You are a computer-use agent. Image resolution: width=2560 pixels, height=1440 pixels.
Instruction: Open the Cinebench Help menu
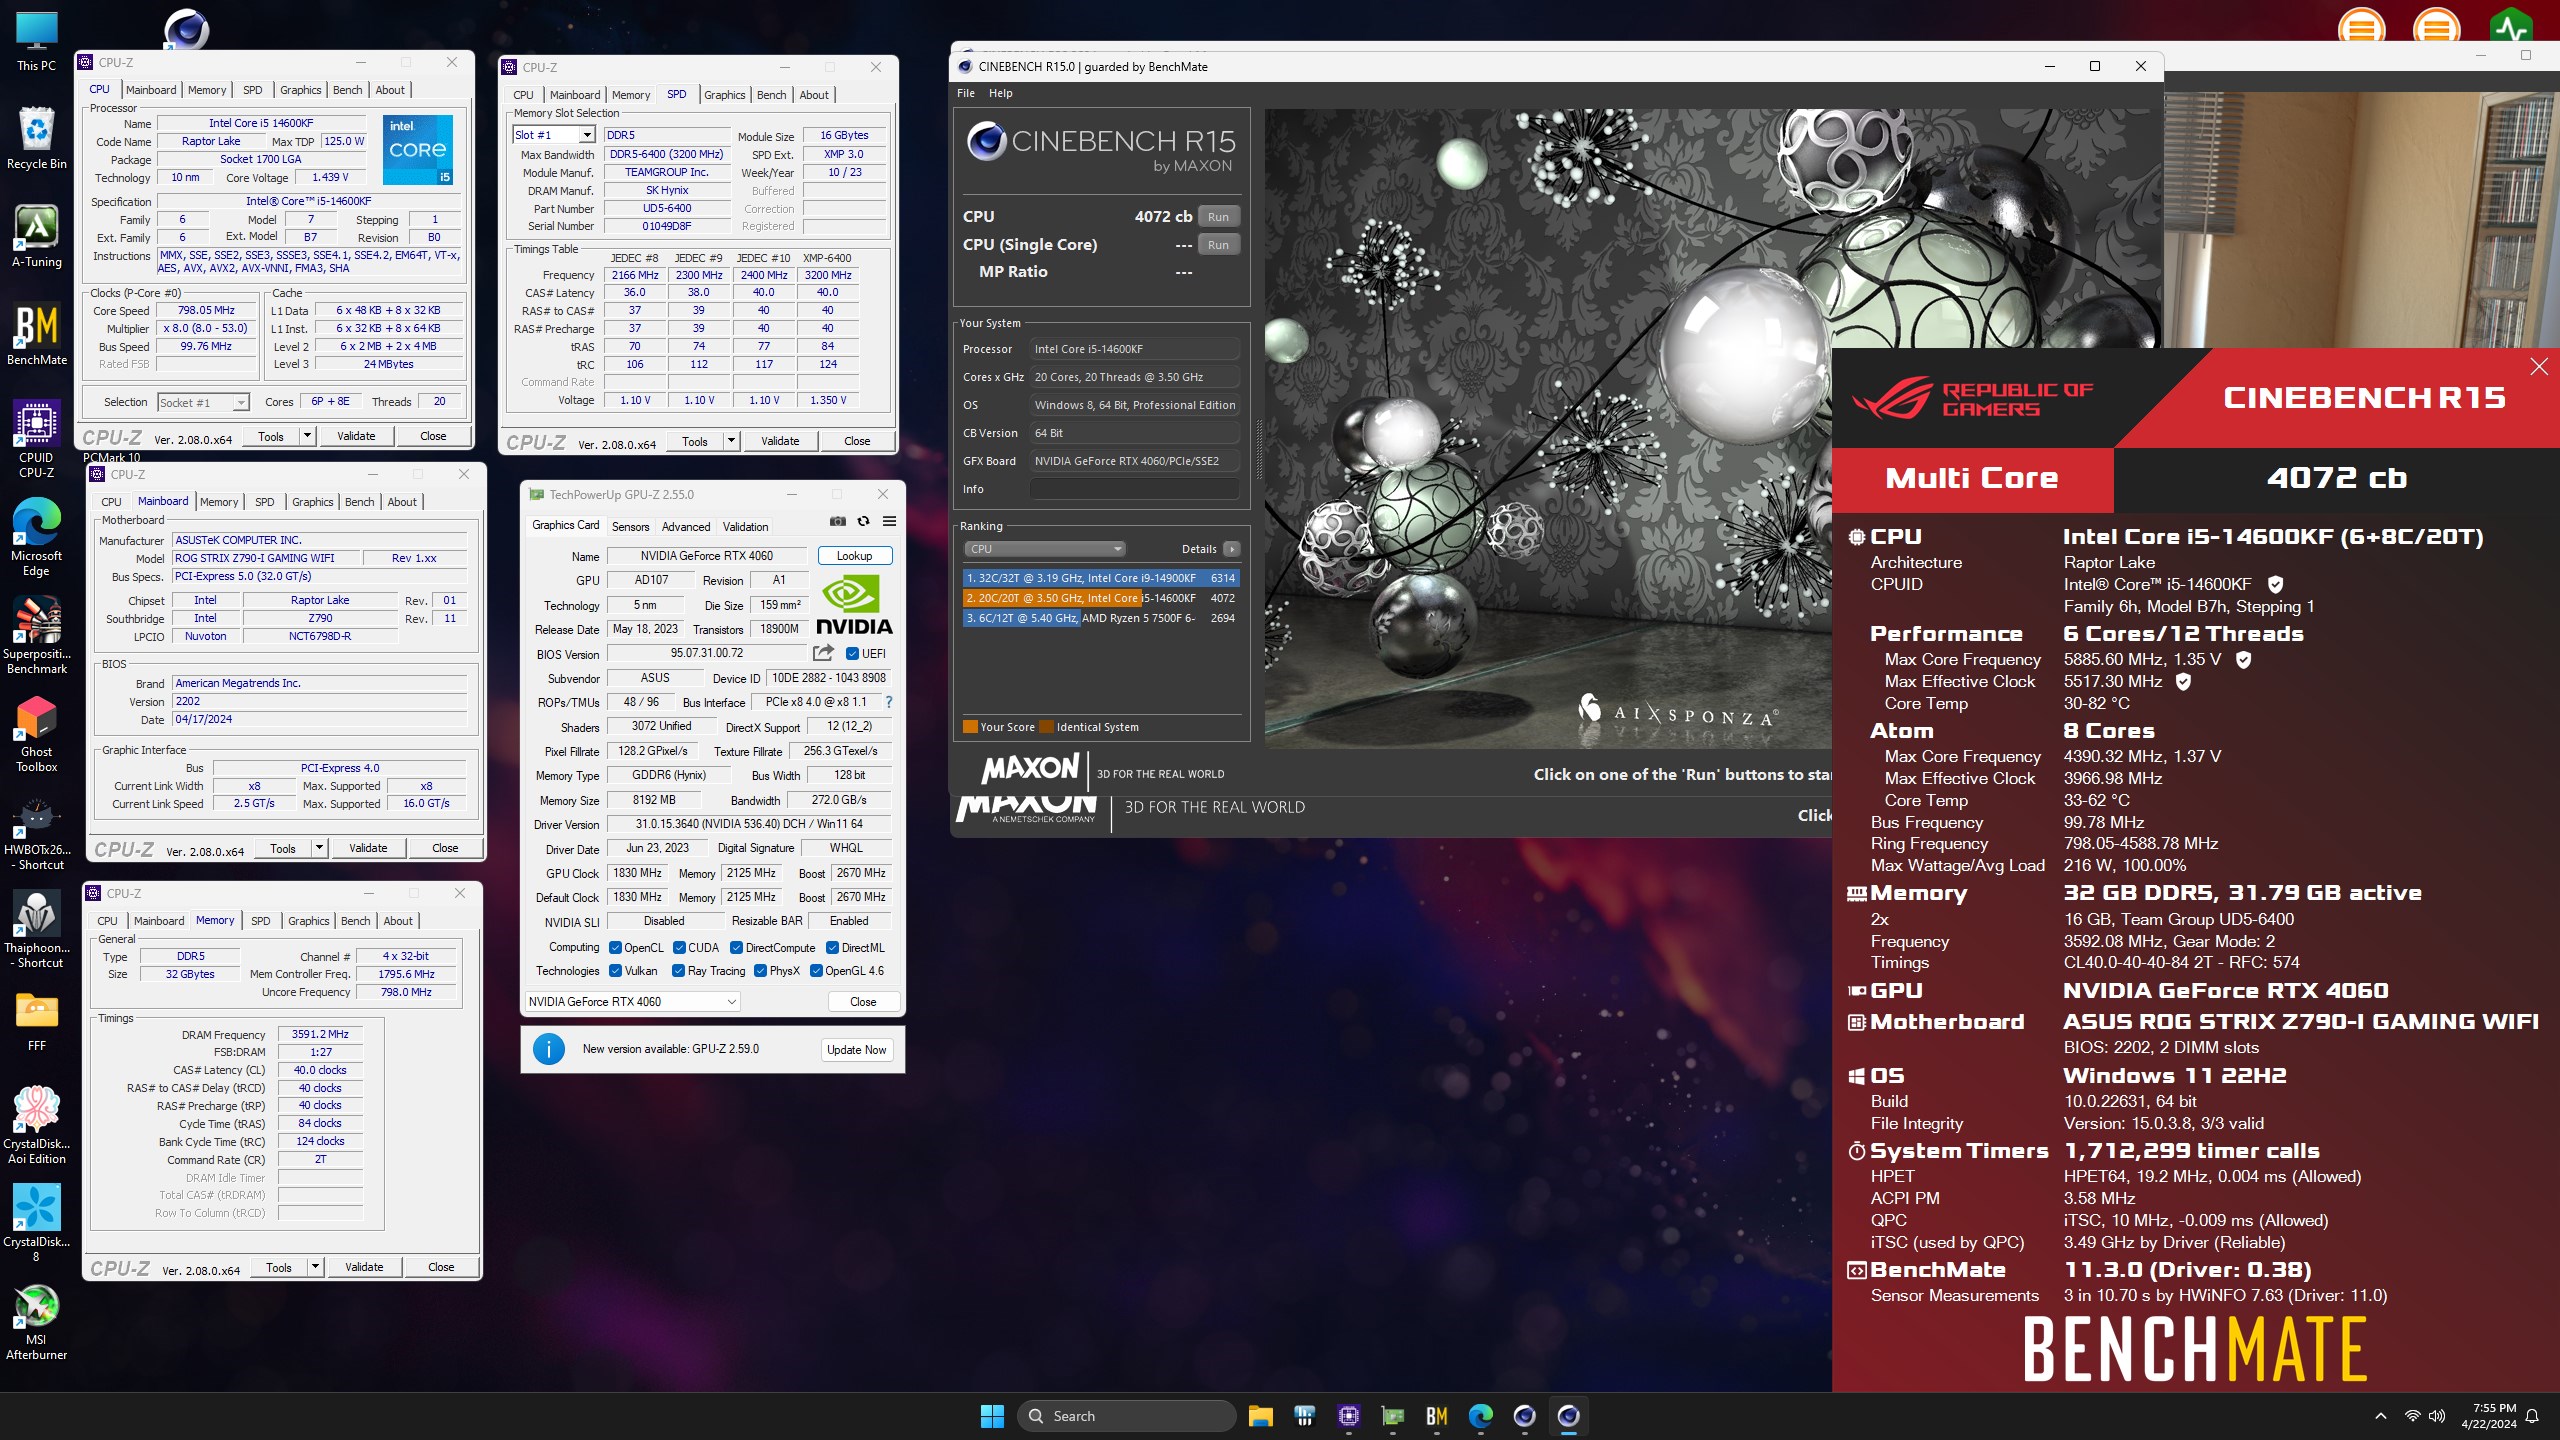pos(1001,93)
